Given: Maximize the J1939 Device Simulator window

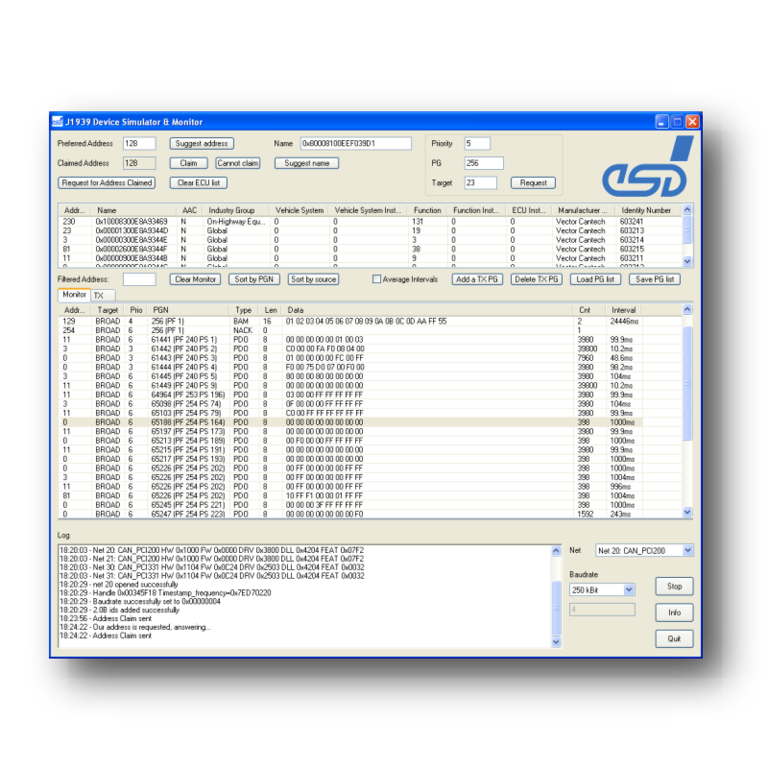Looking at the screenshot, I should (677, 122).
